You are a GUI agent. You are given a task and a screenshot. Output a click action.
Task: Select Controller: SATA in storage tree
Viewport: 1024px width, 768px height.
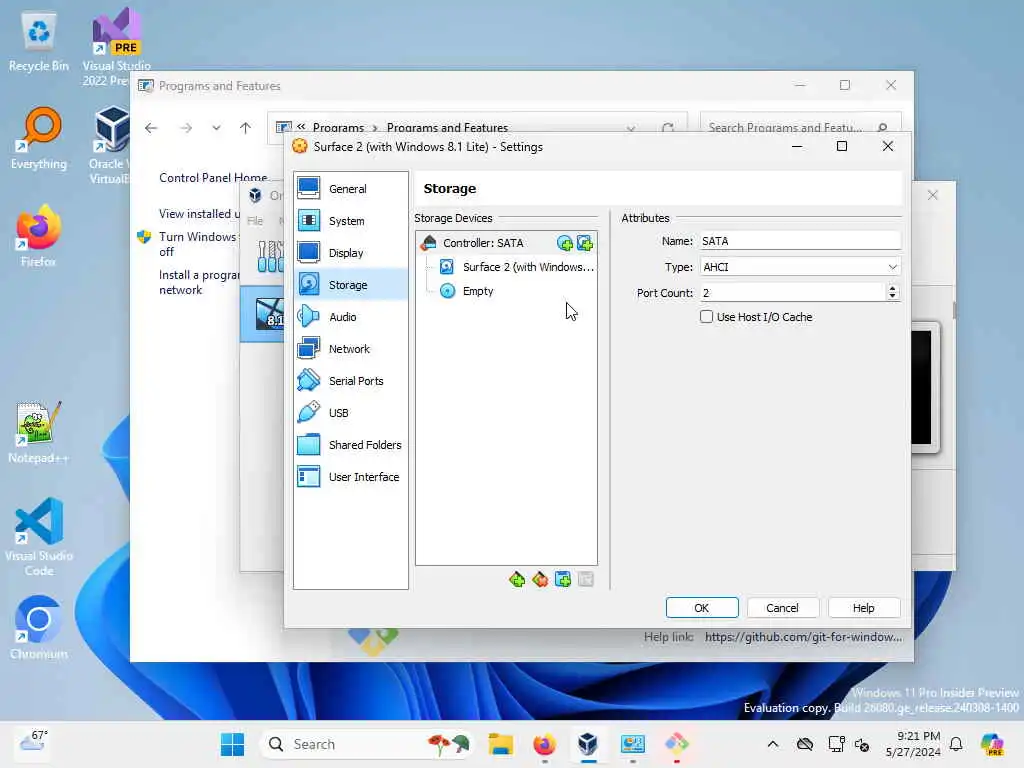pos(483,243)
